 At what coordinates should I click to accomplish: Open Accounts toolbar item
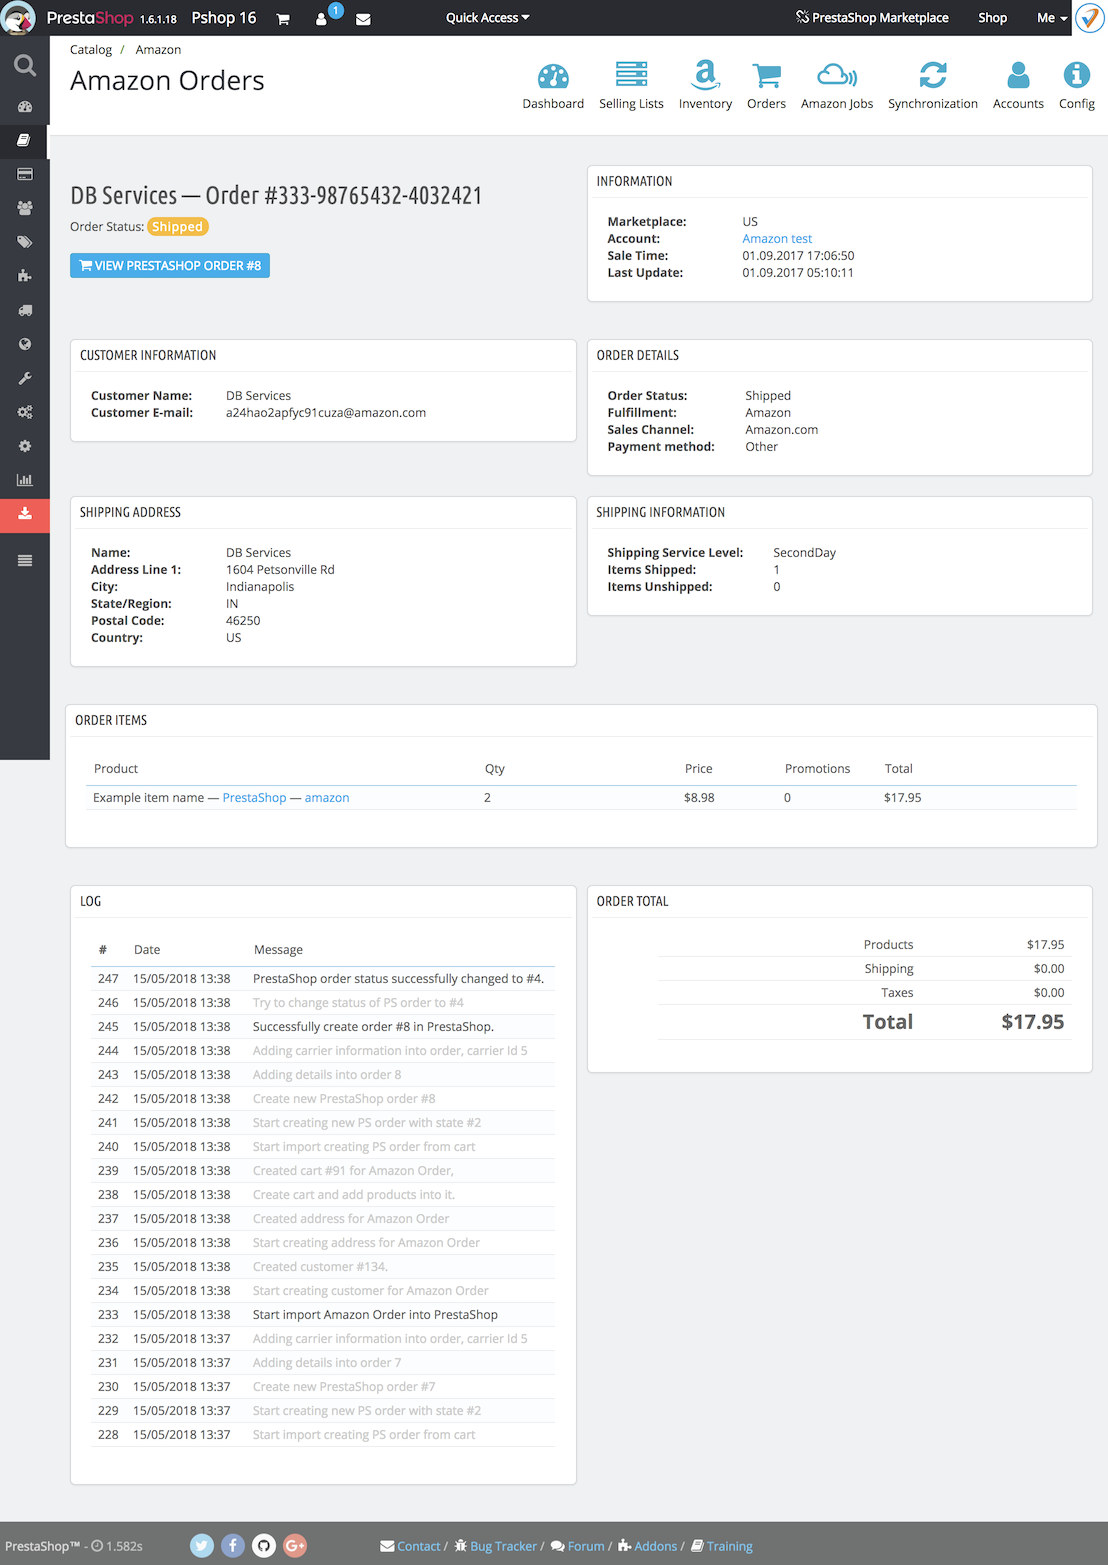(1018, 85)
